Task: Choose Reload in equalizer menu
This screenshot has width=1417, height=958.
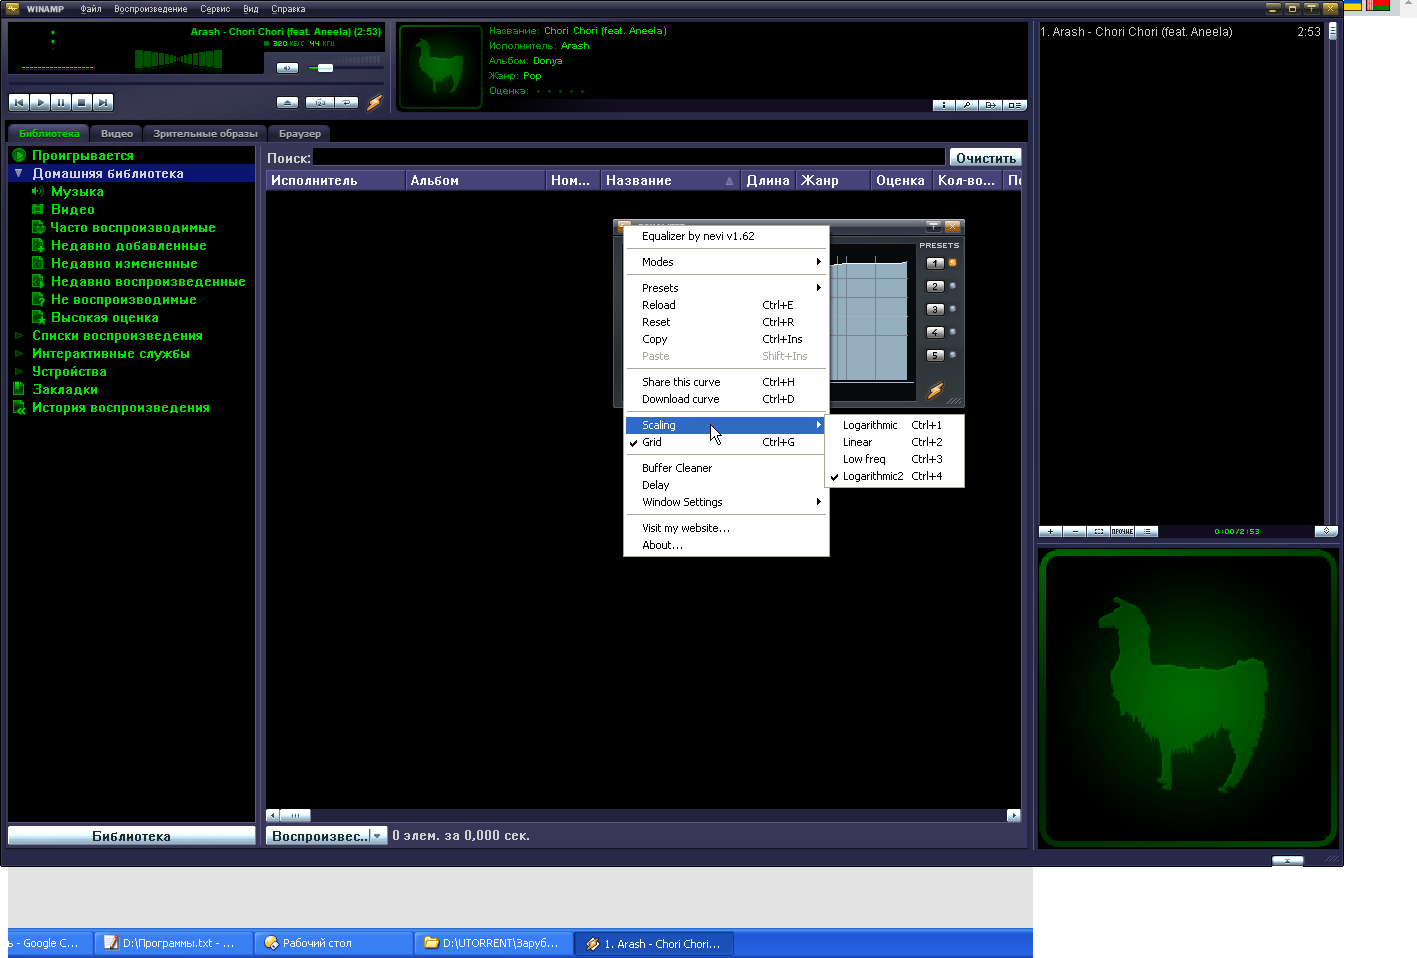Action: tap(727, 305)
